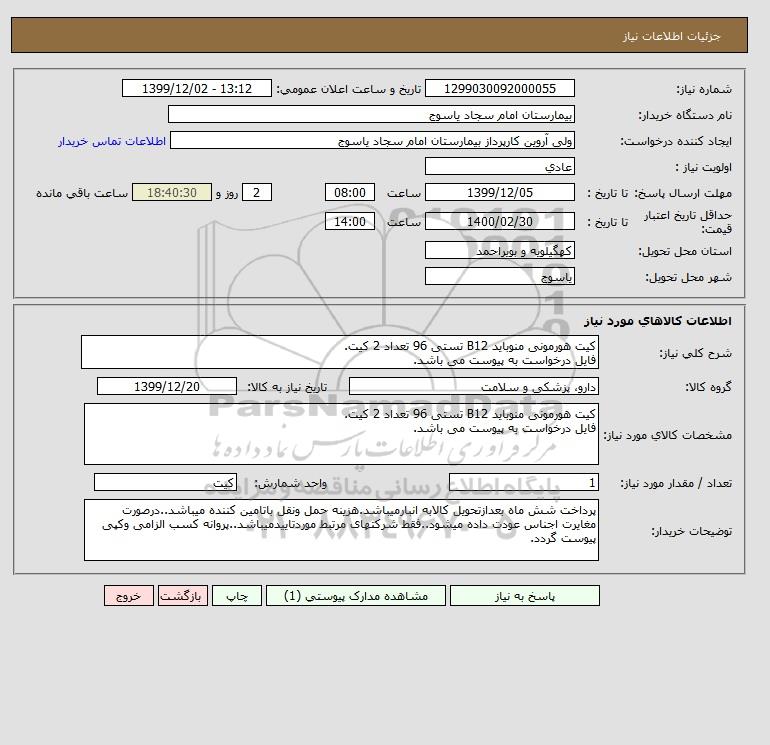The width and height of the screenshot is (770, 745).
Task: Click the توضیحات خریدار label
Action: [691, 531]
